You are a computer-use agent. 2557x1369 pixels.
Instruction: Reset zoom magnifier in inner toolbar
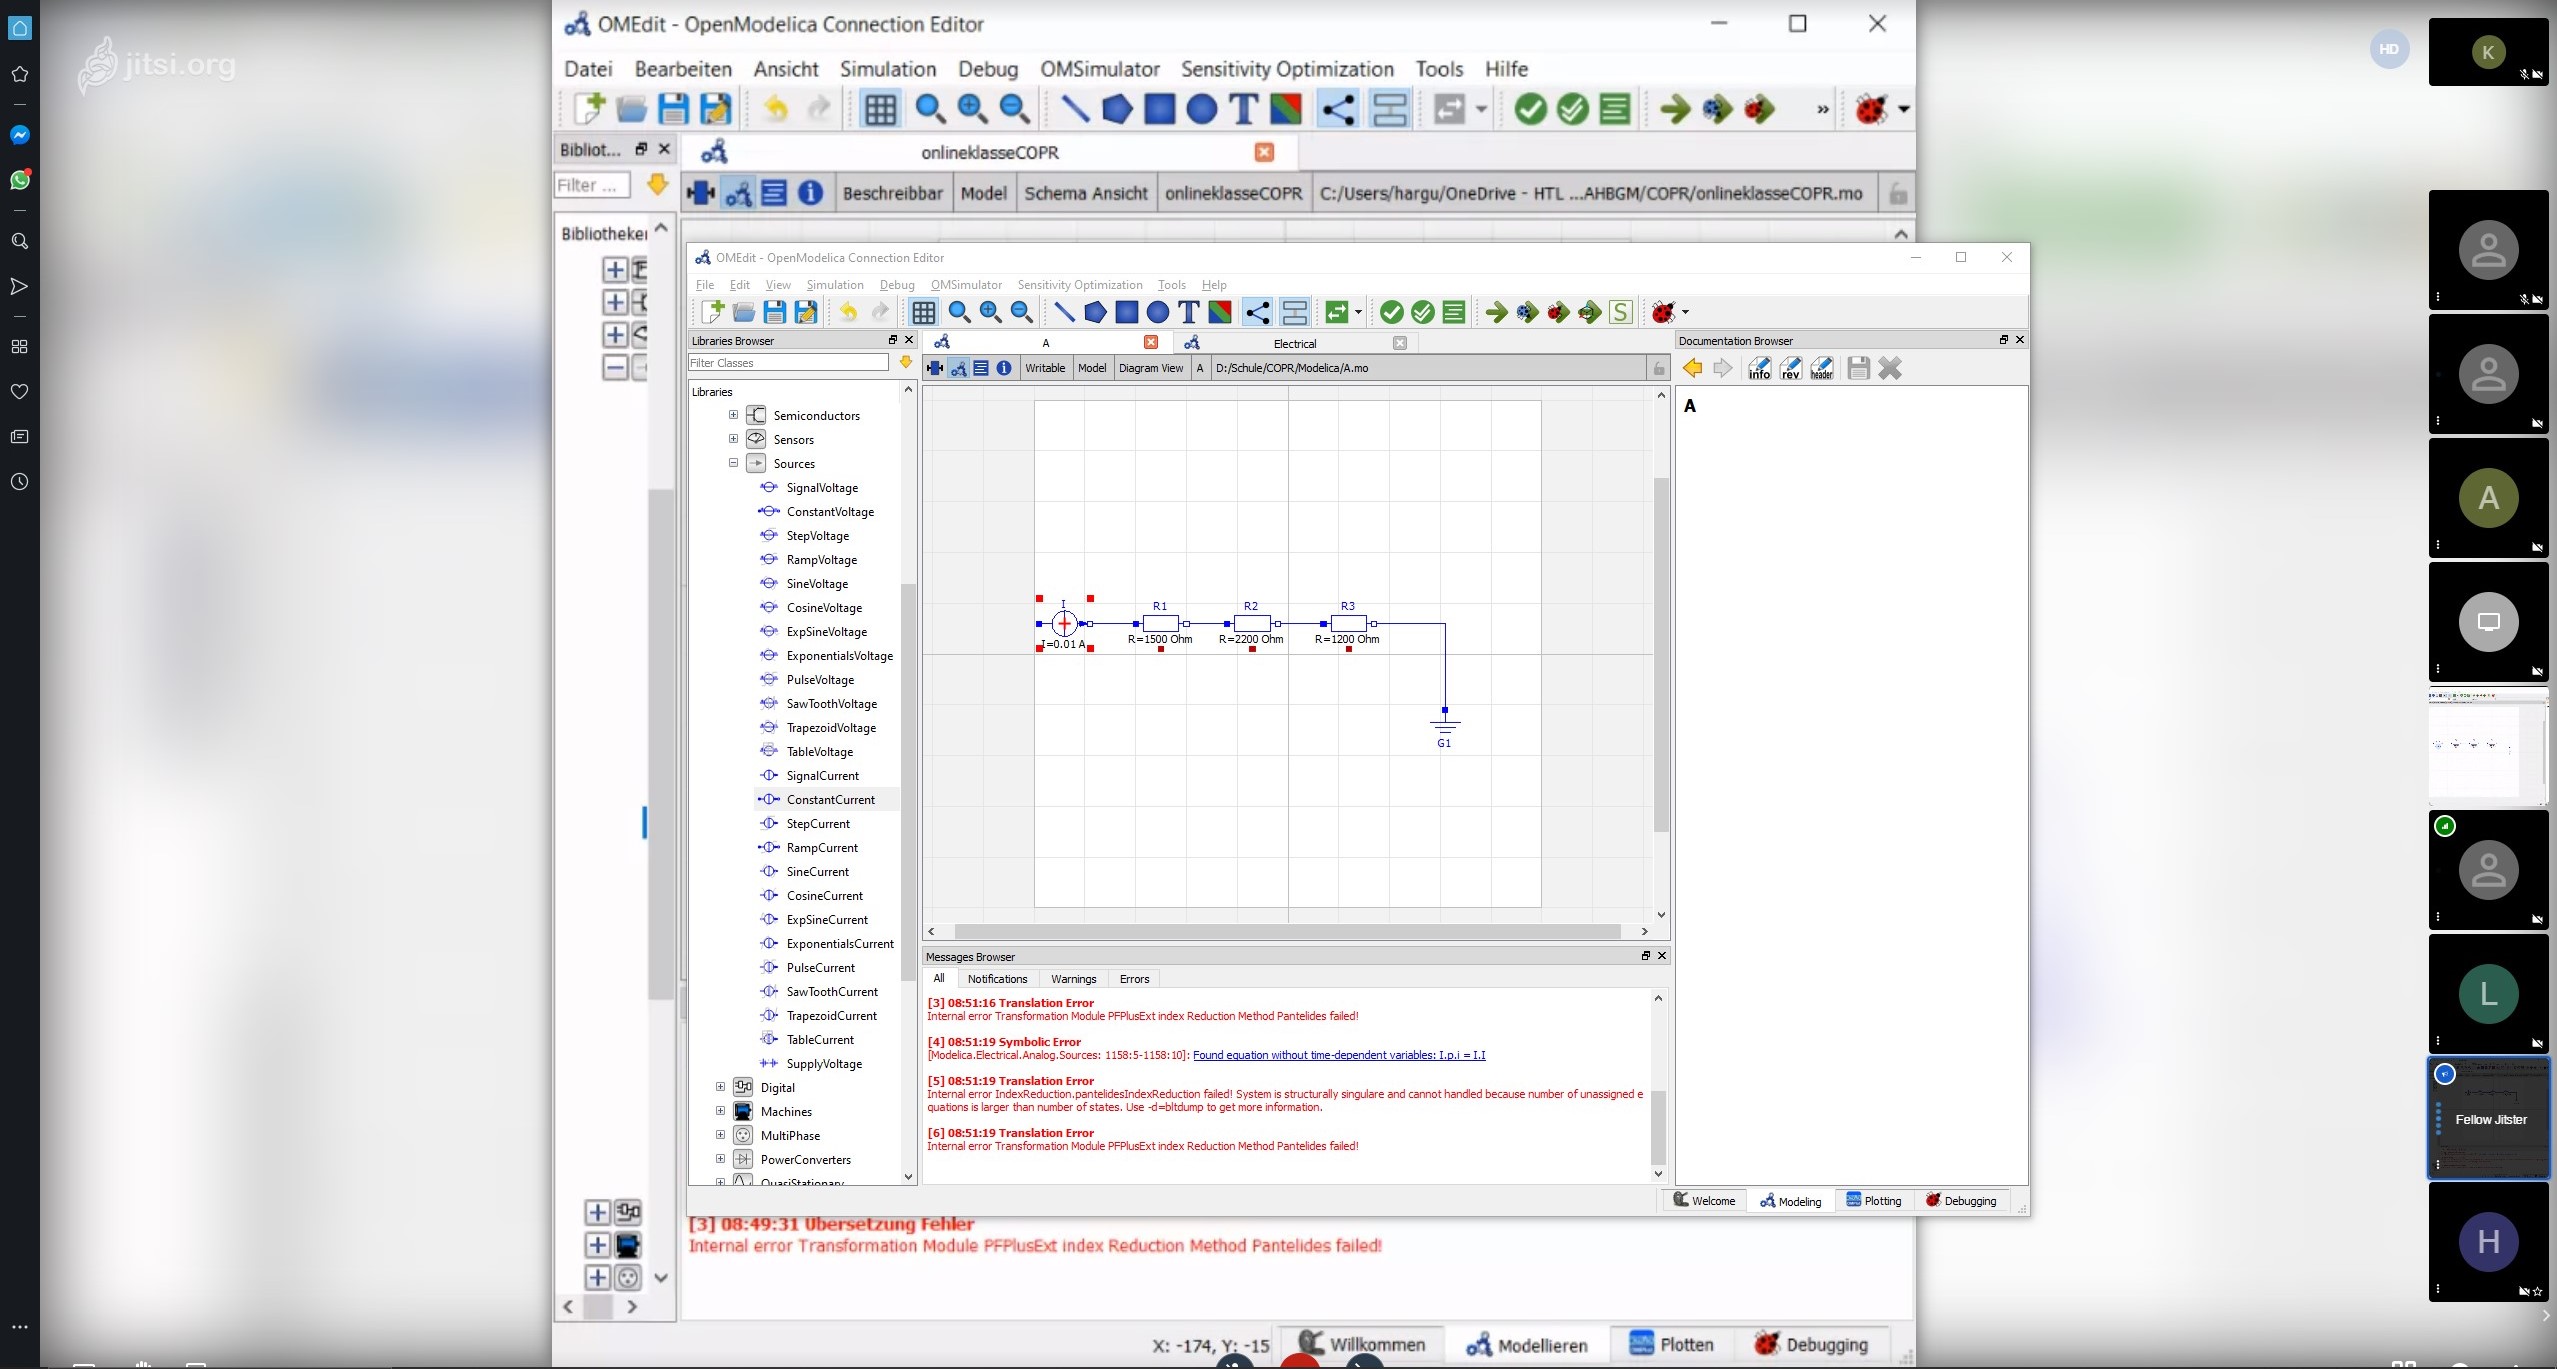pyautogui.click(x=959, y=313)
